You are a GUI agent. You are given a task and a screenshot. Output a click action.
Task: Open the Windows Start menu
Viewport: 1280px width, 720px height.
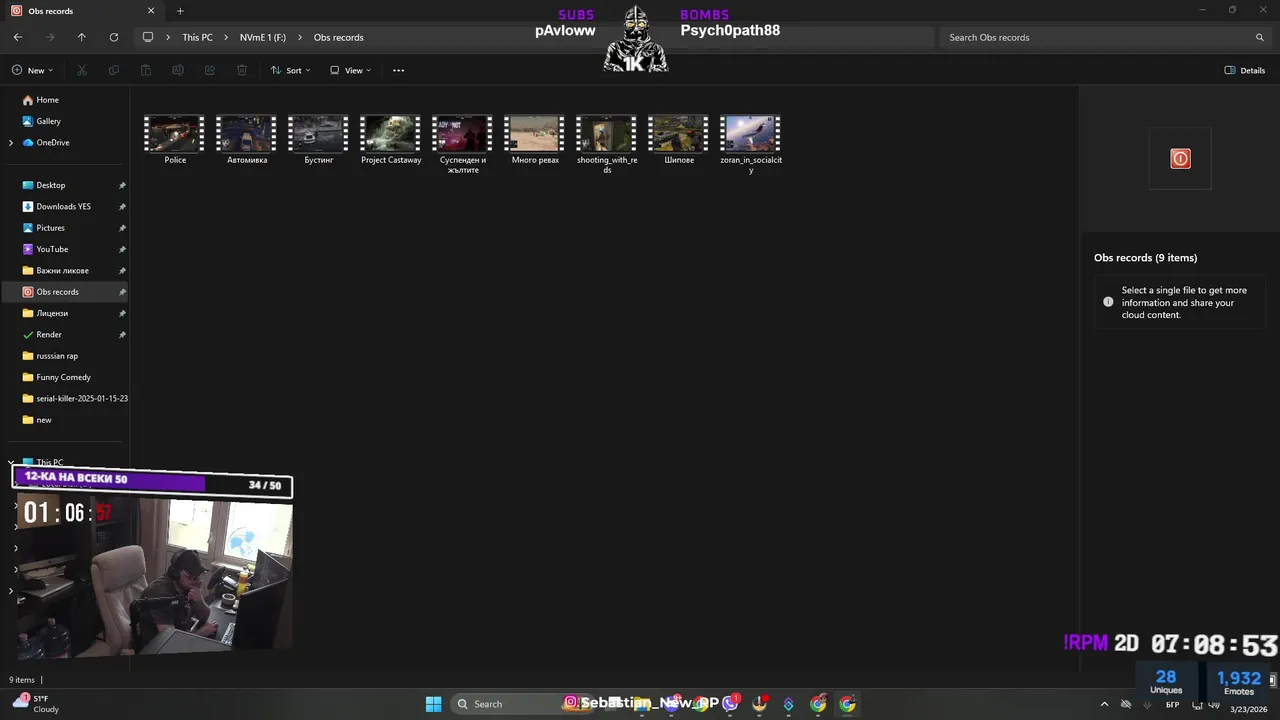click(x=433, y=704)
